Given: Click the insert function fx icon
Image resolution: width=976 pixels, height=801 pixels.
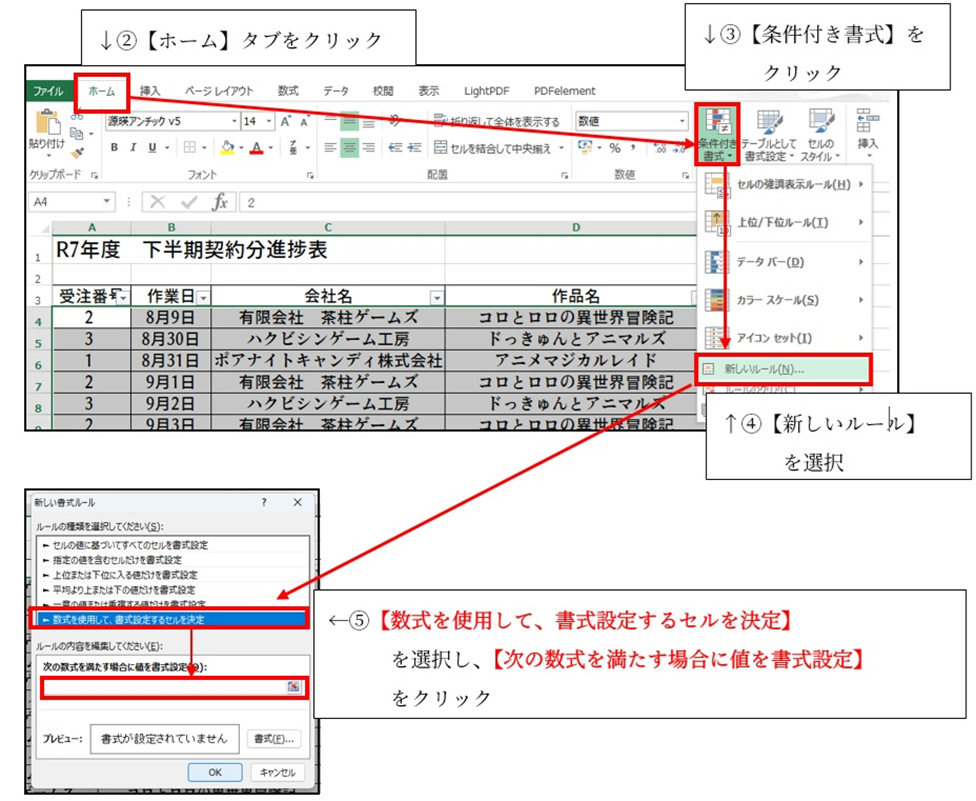Looking at the screenshot, I should point(220,202).
